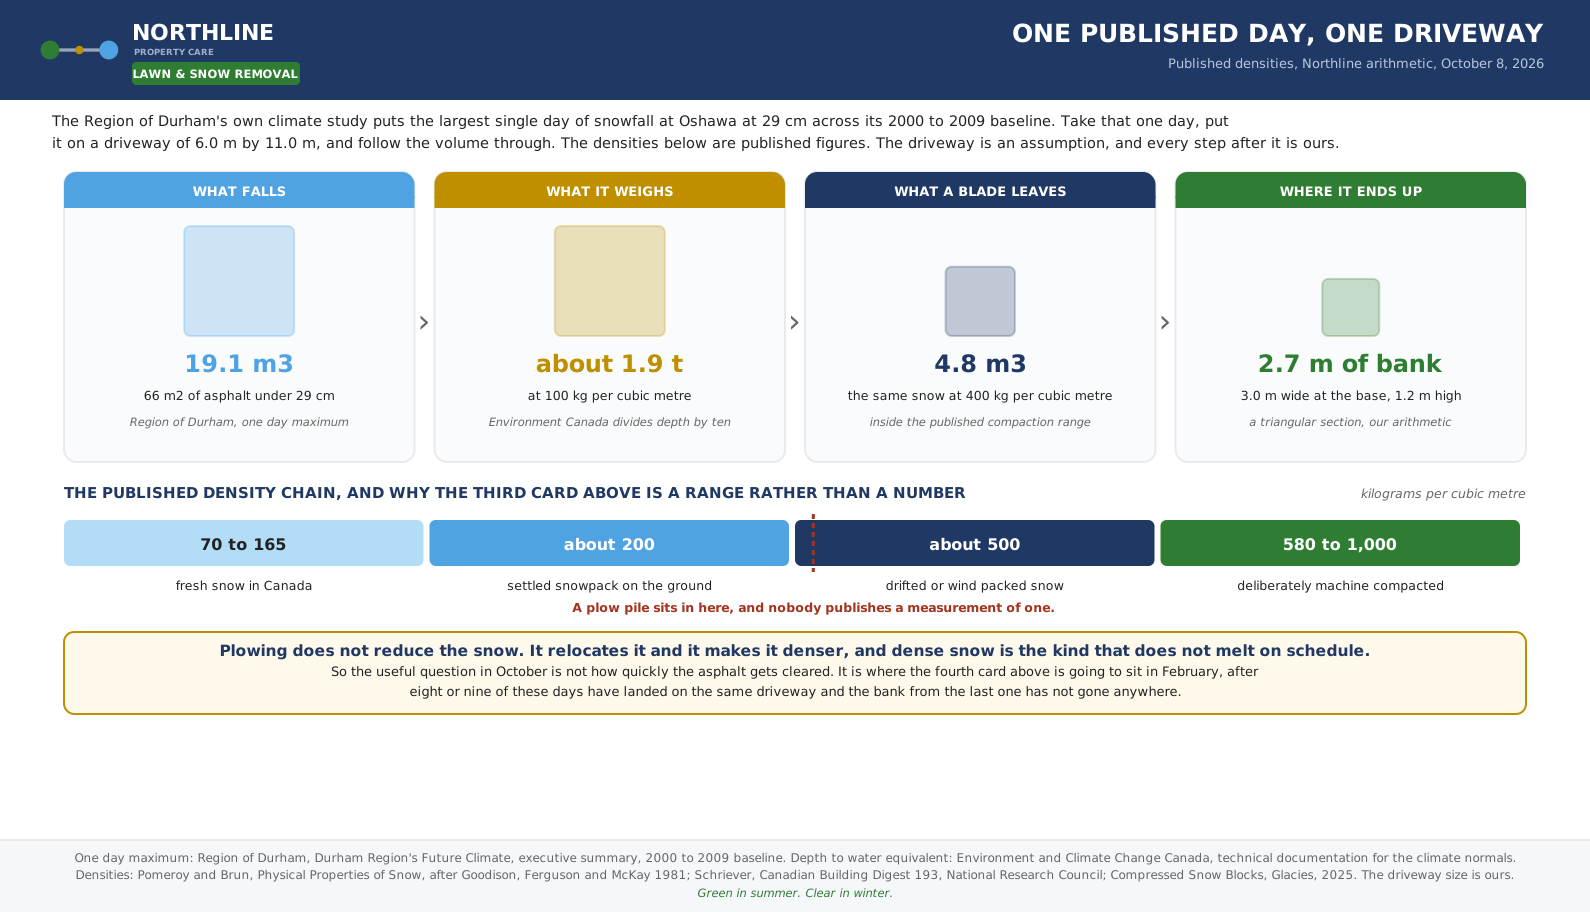Click 'inside the published compaction range' note
Screen dimensions: 1590x912
point(980,422)
